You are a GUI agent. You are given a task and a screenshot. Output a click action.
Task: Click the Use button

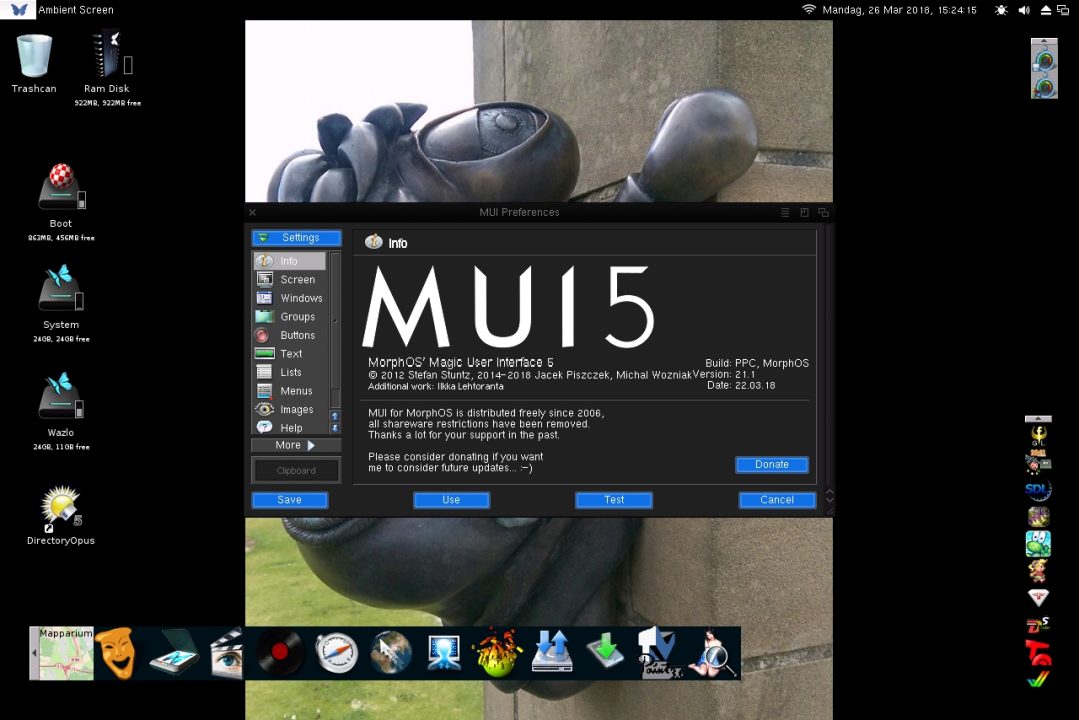tap(451, 500)
